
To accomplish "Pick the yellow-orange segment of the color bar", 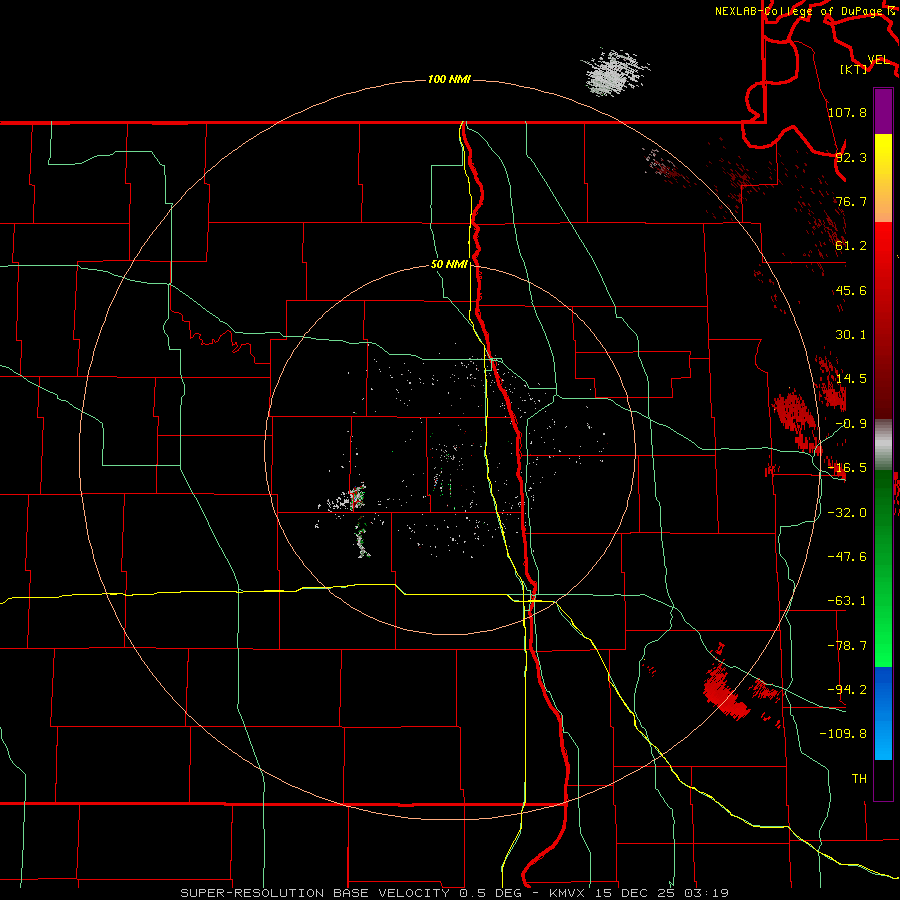I will pos(883,178).
